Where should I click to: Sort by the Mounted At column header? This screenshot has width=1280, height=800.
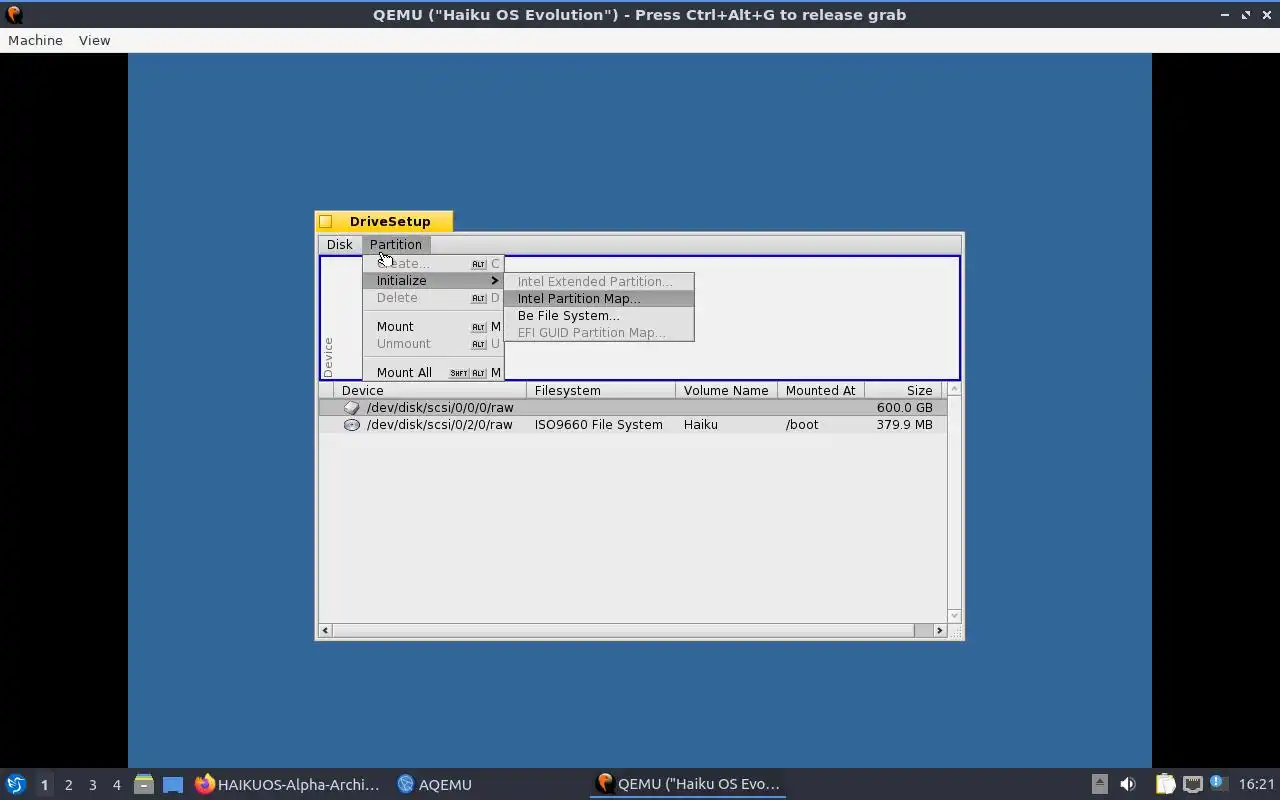(x=821, y=391)
